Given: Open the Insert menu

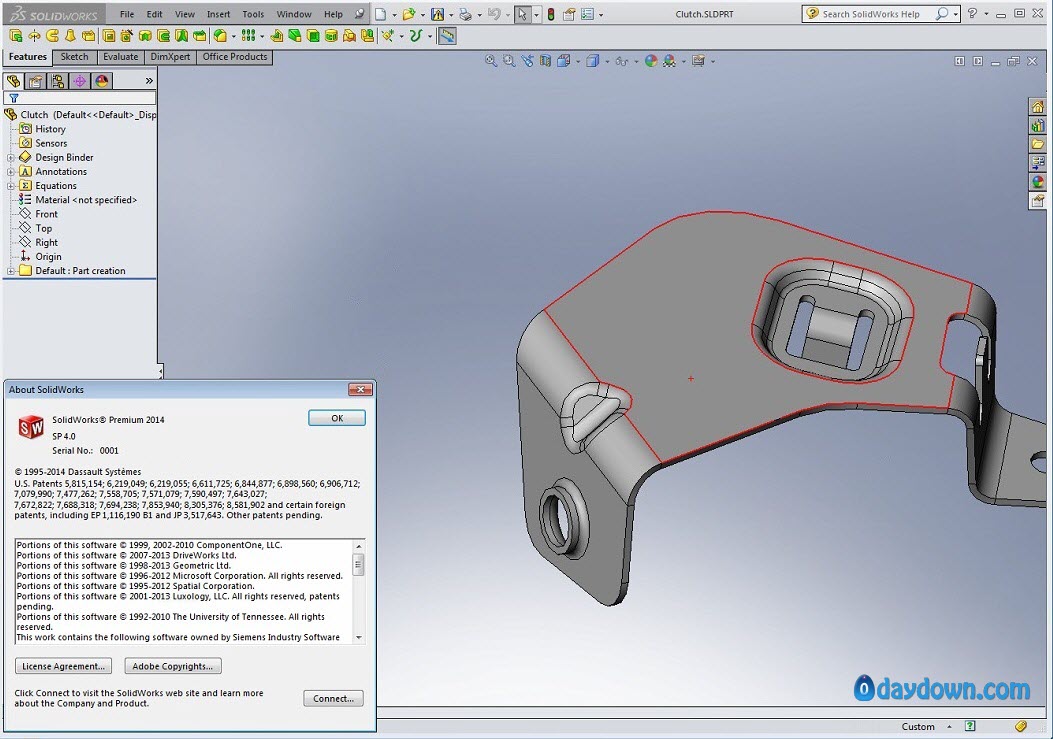Looking at the screenshot, I should click(x=218, y=14).
